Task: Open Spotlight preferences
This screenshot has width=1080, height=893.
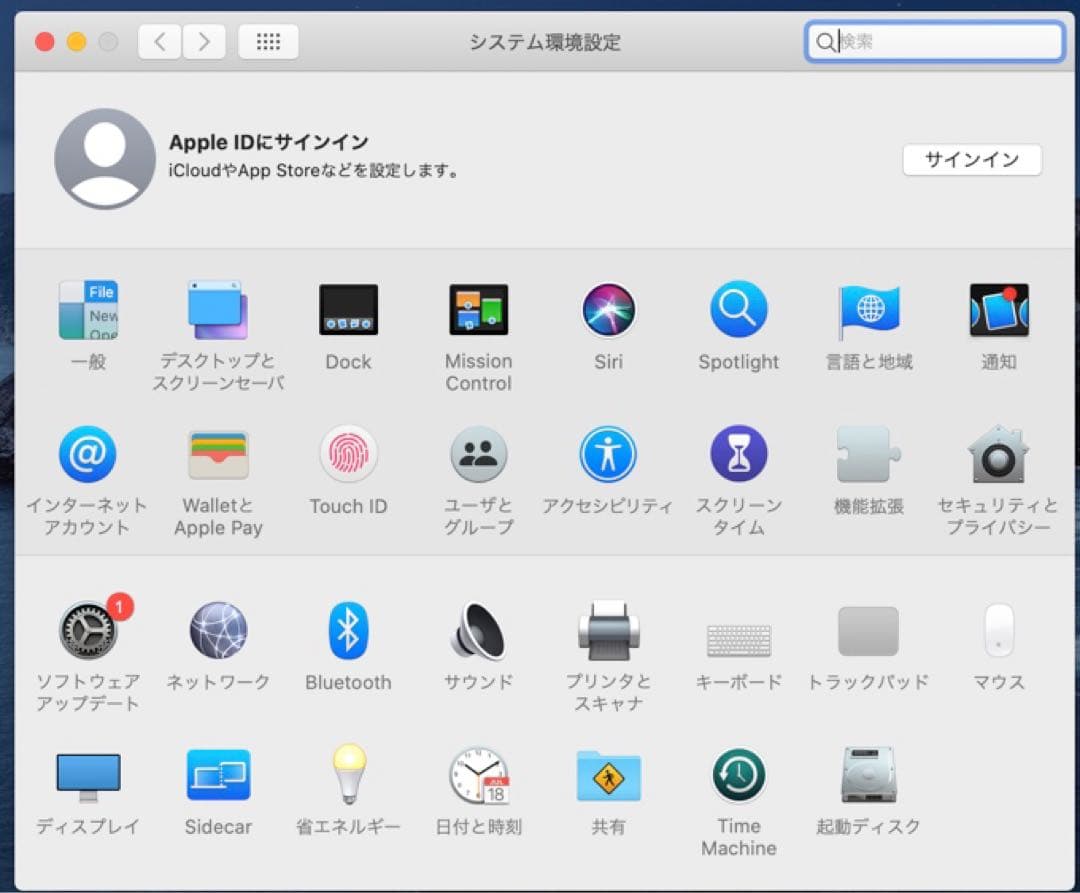Action: click(738, 309)
